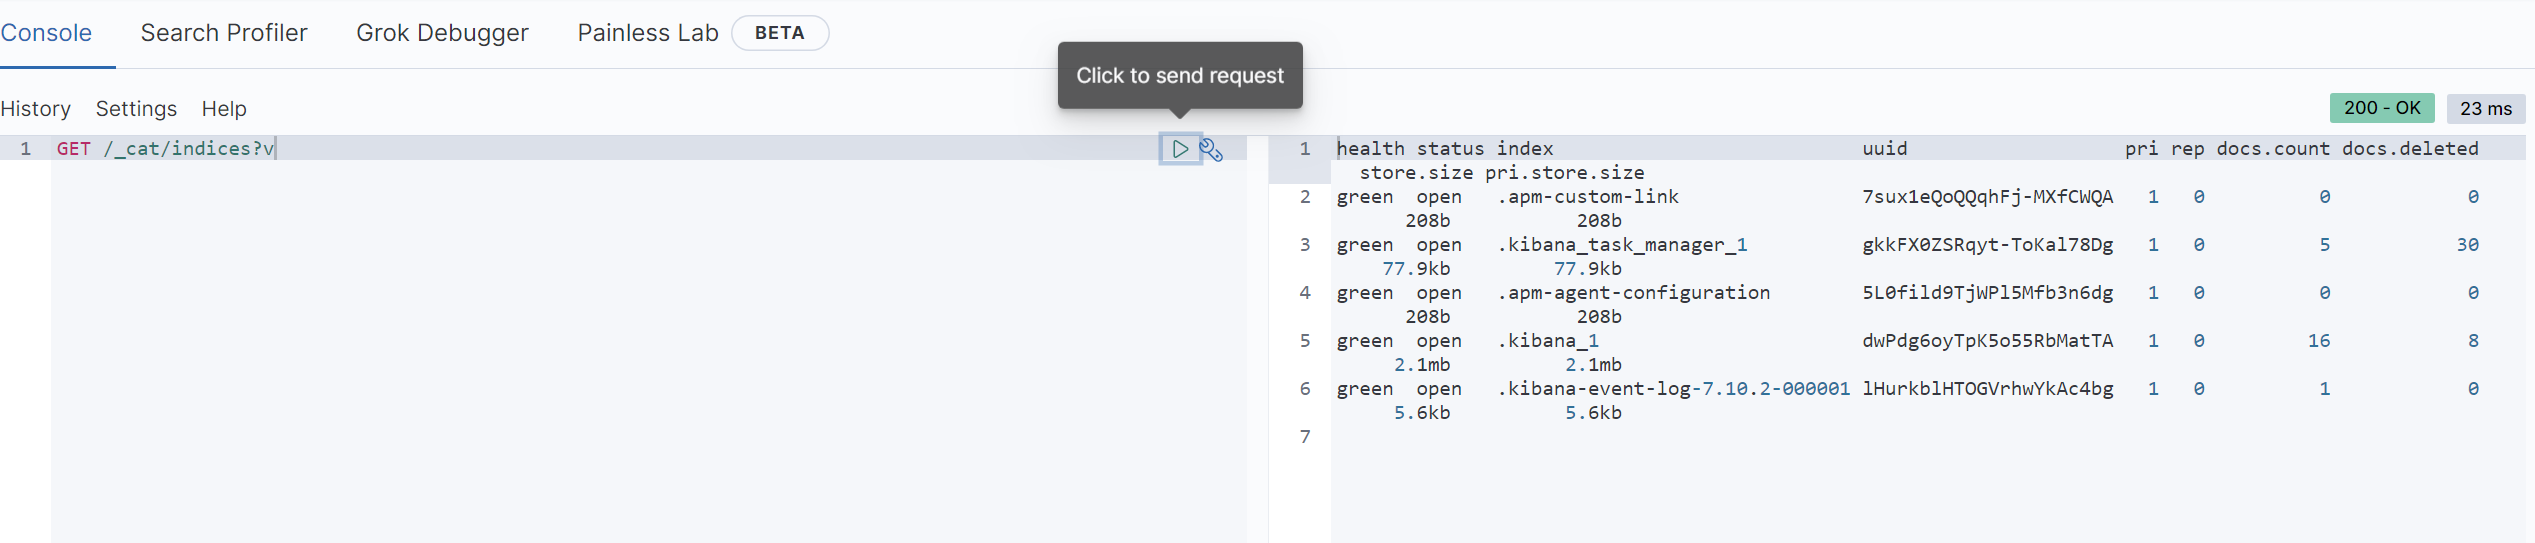
Task: Open the Search Profiler tab
Action: coord(224,33)
